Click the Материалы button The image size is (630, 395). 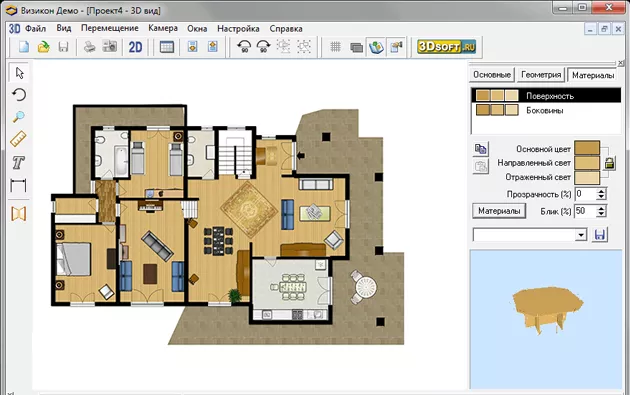click(499, 211)
